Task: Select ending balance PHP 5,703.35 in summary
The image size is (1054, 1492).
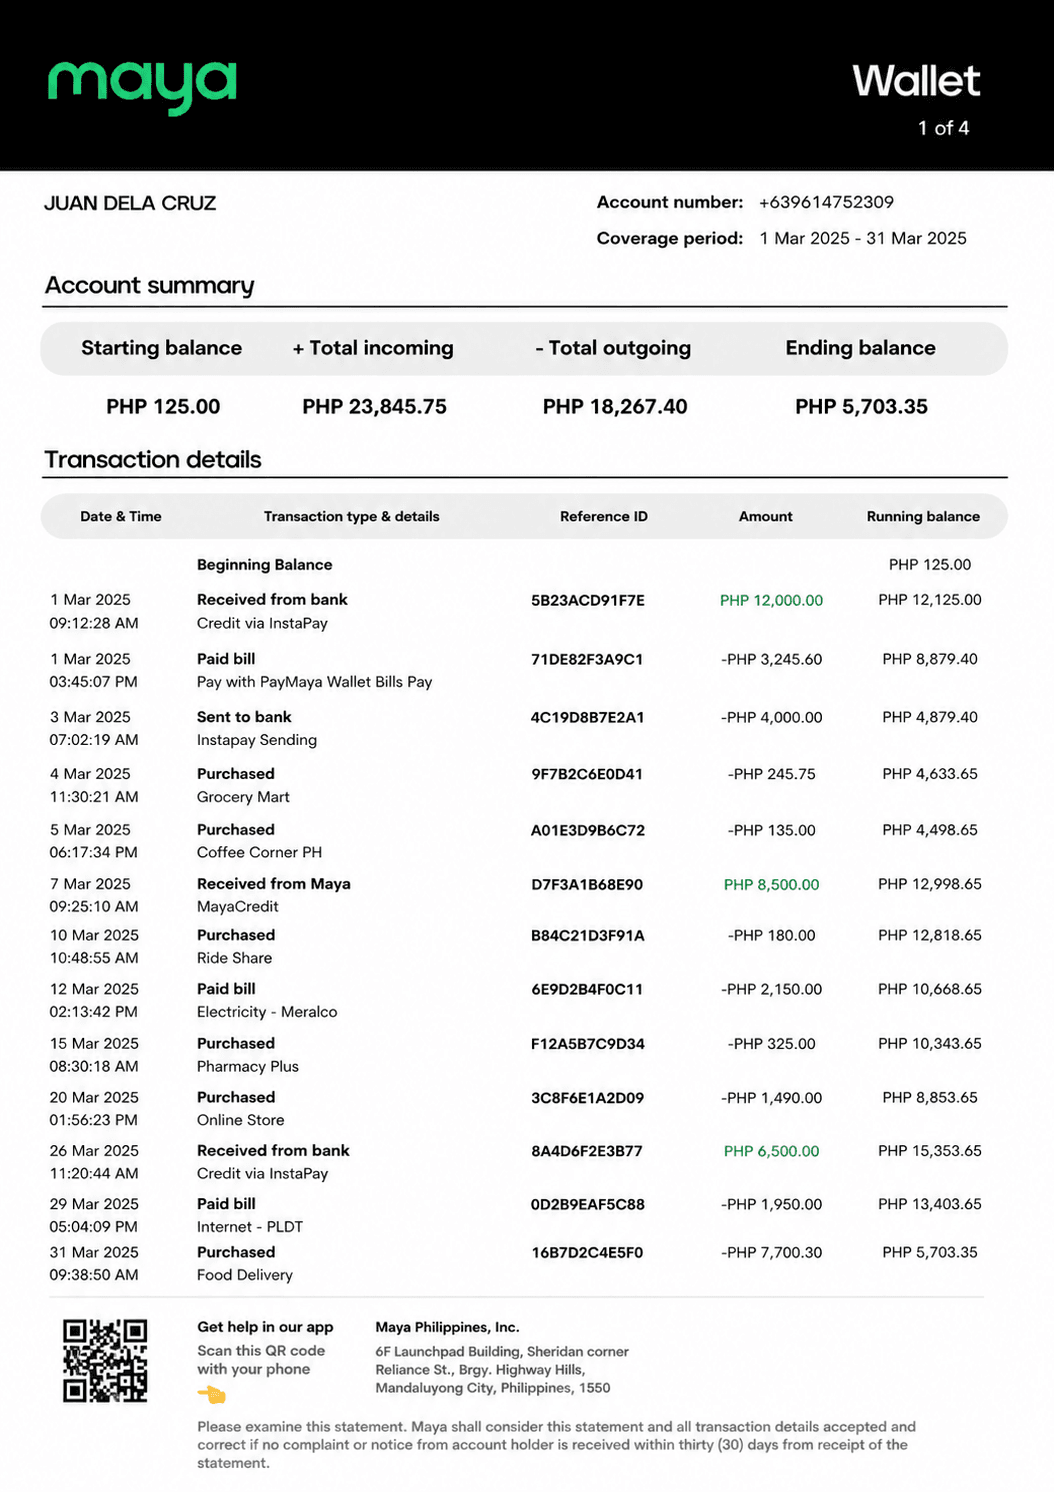Action: [x=861, y=406]
